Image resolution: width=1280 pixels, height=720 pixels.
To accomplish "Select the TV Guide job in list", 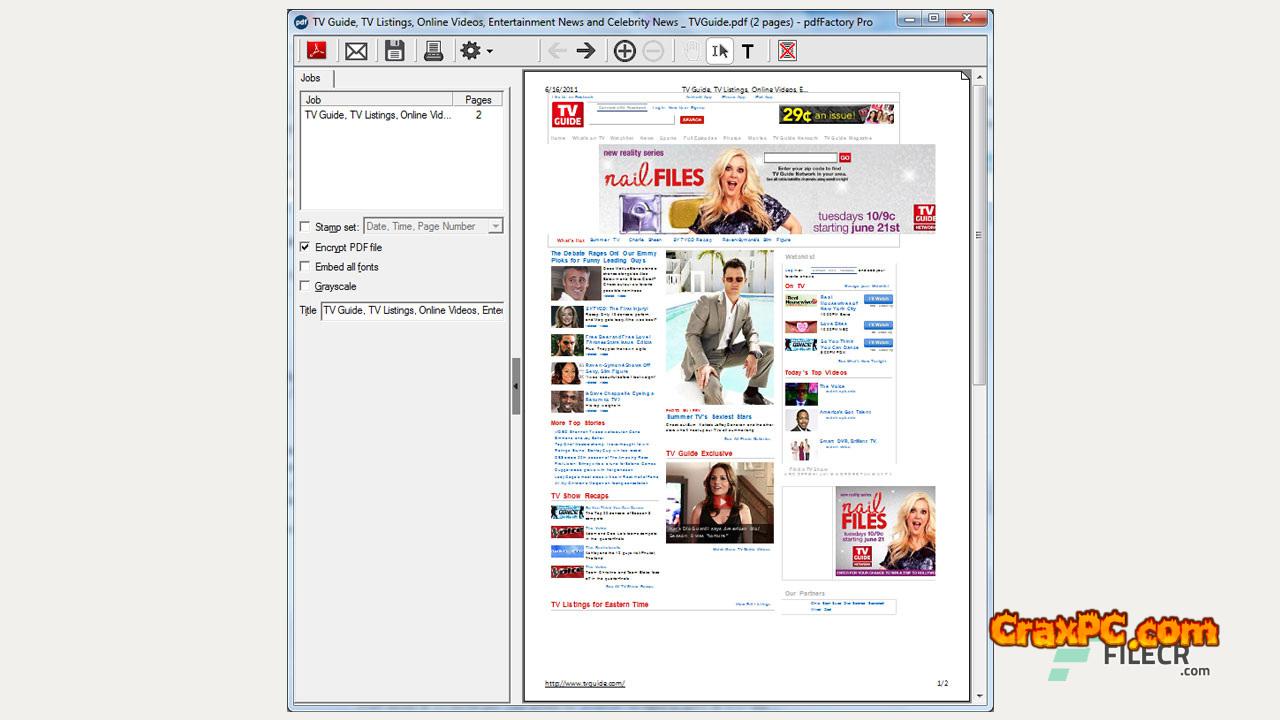I will (x=378, y=115).
